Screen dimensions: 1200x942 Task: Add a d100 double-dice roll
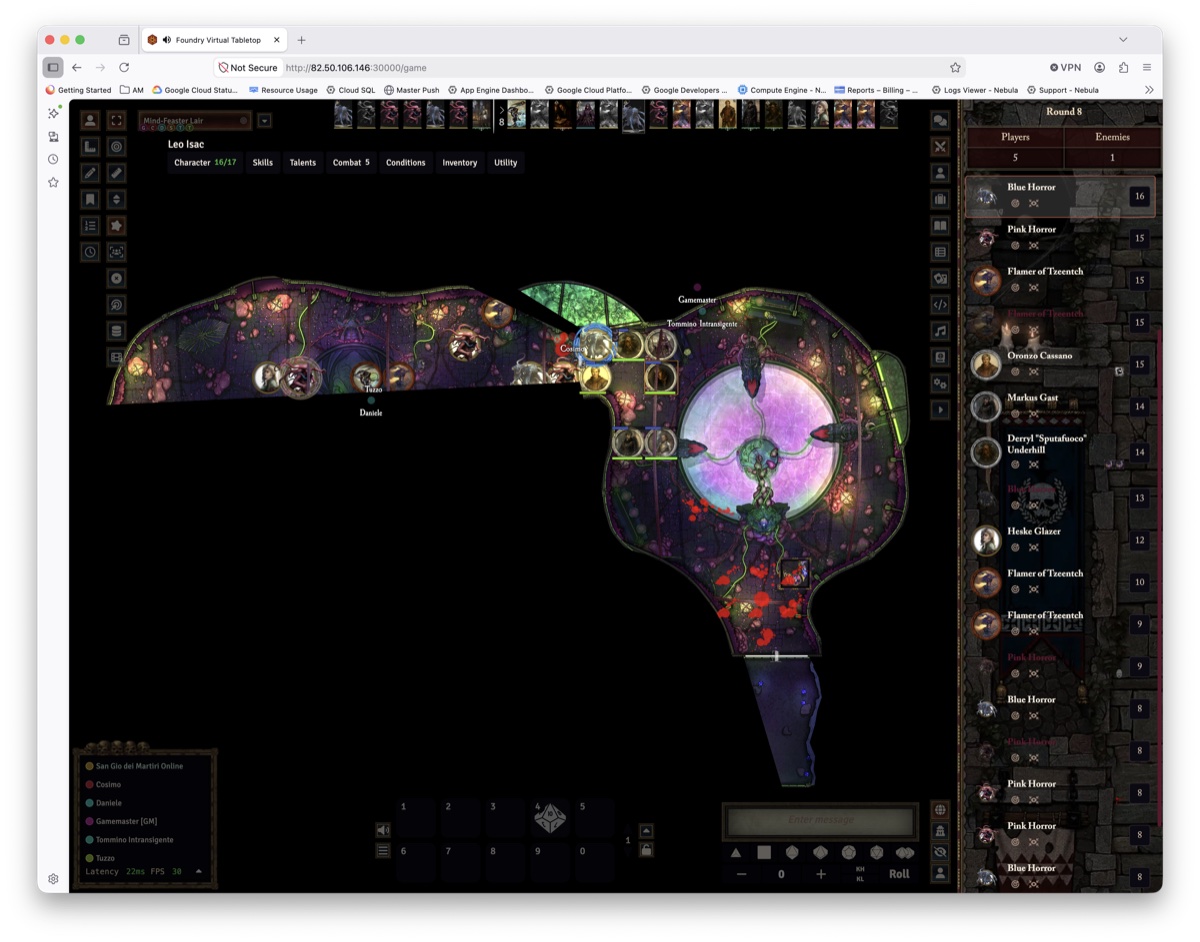coord(905,853)
